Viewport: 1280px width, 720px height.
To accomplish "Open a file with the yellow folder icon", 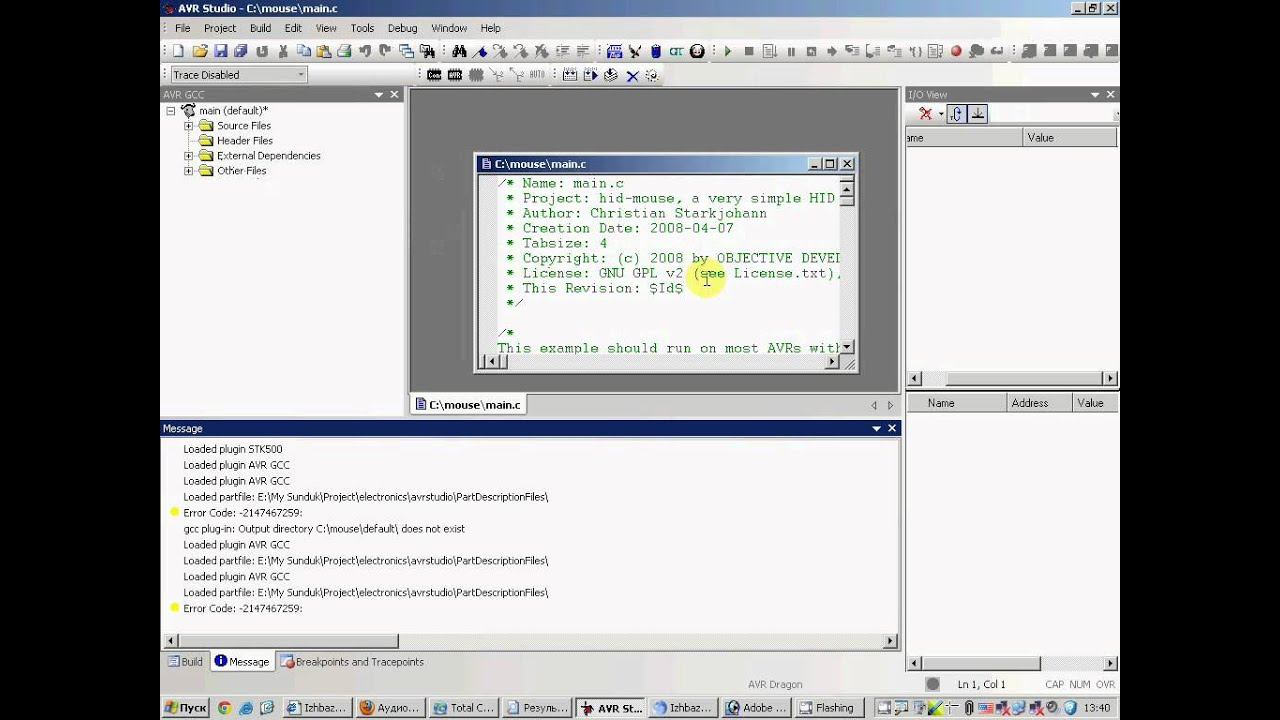I will click(x=199, y=51).
